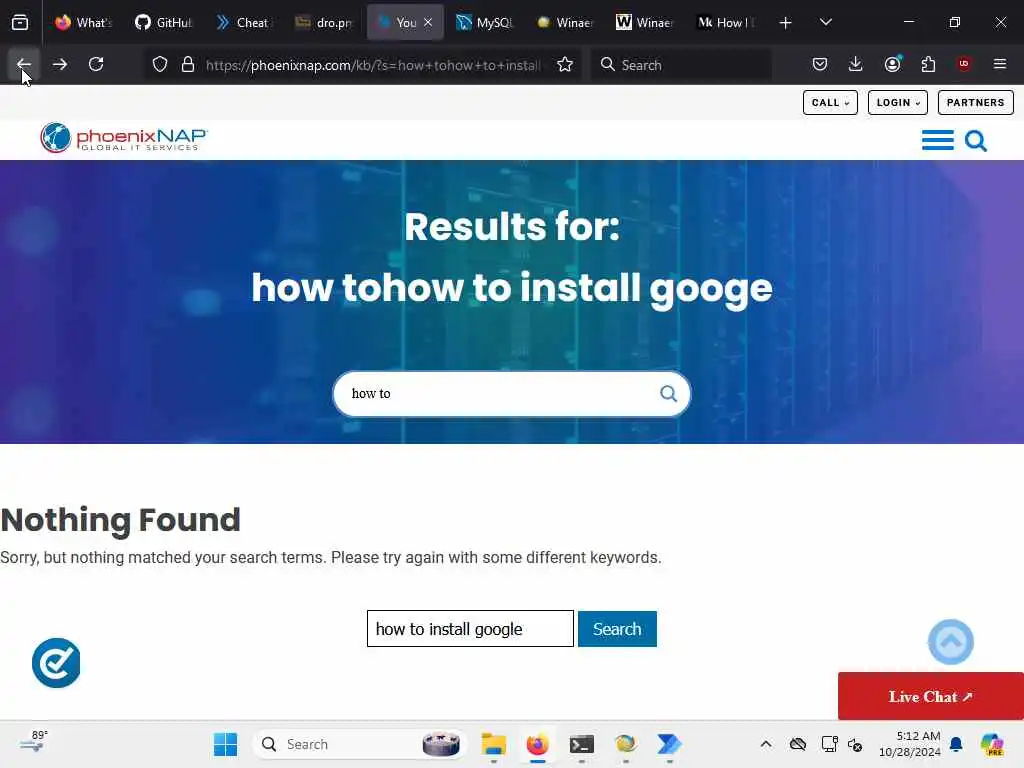This screenshot has width=1024, height=768.
Task: Expand the LOGIN dropdown
Action: point(897,103)
